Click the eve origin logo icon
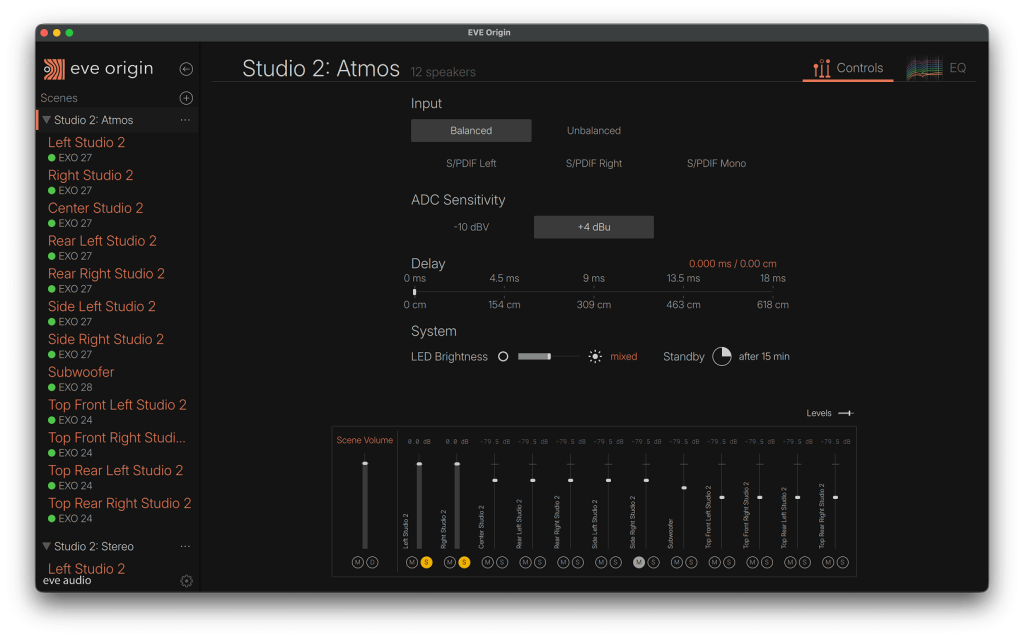This screenshot has width=1024, height=639. pos(54,69)
